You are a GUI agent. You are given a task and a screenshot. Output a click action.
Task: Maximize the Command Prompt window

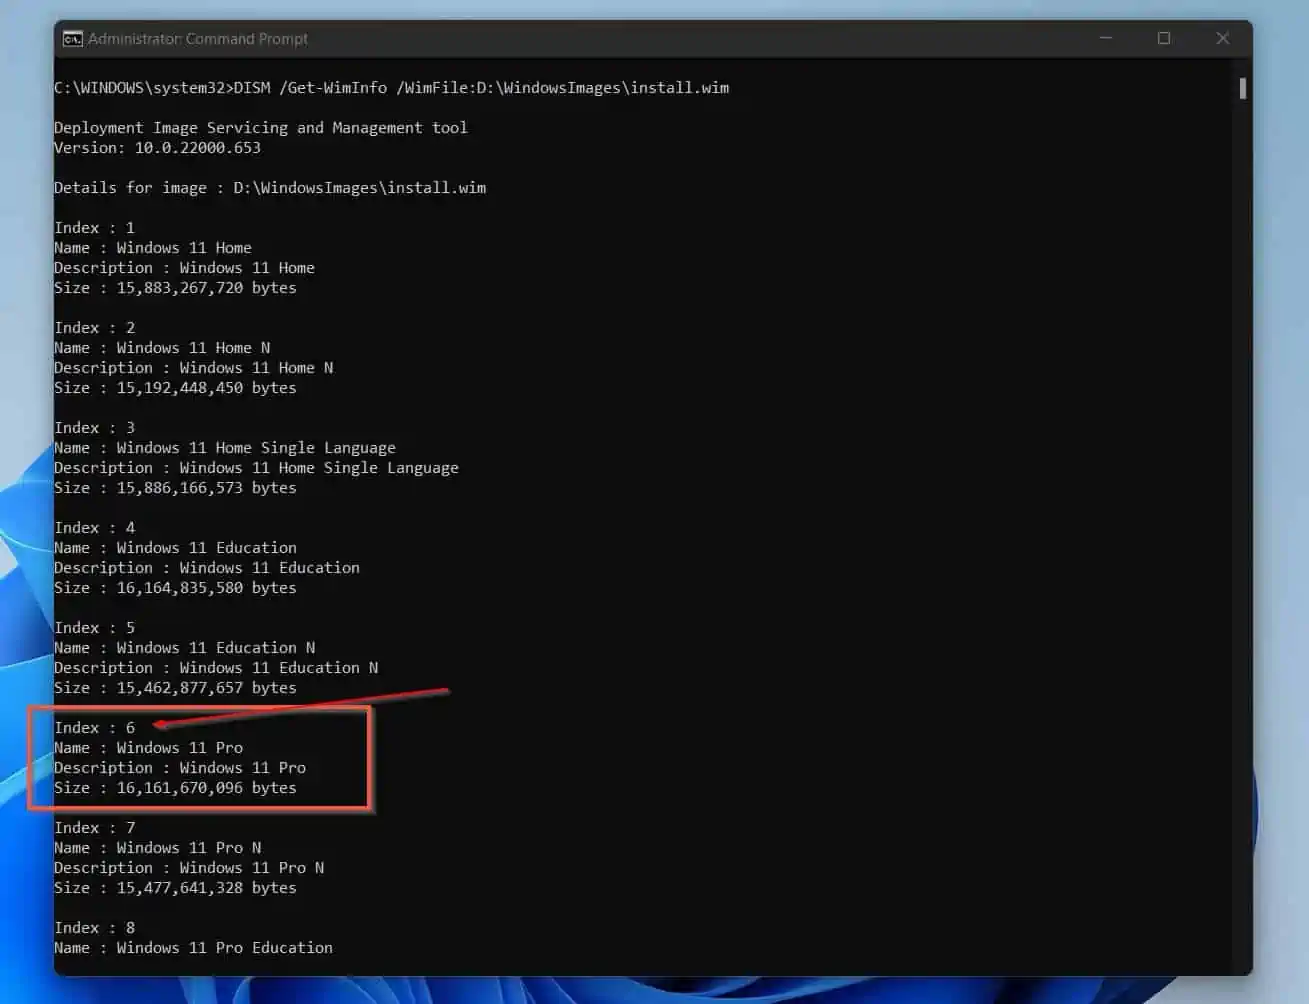pyautogui.click(x=1164, y=38)
